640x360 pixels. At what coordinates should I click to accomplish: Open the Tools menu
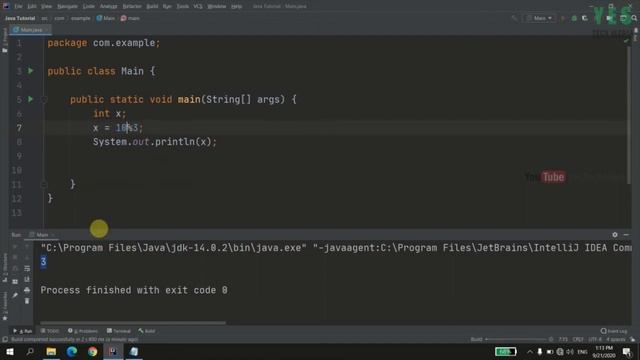point(182,6)
